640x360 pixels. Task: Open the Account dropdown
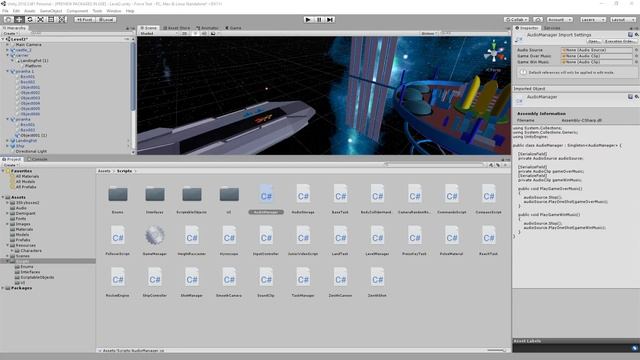point(560,20)
